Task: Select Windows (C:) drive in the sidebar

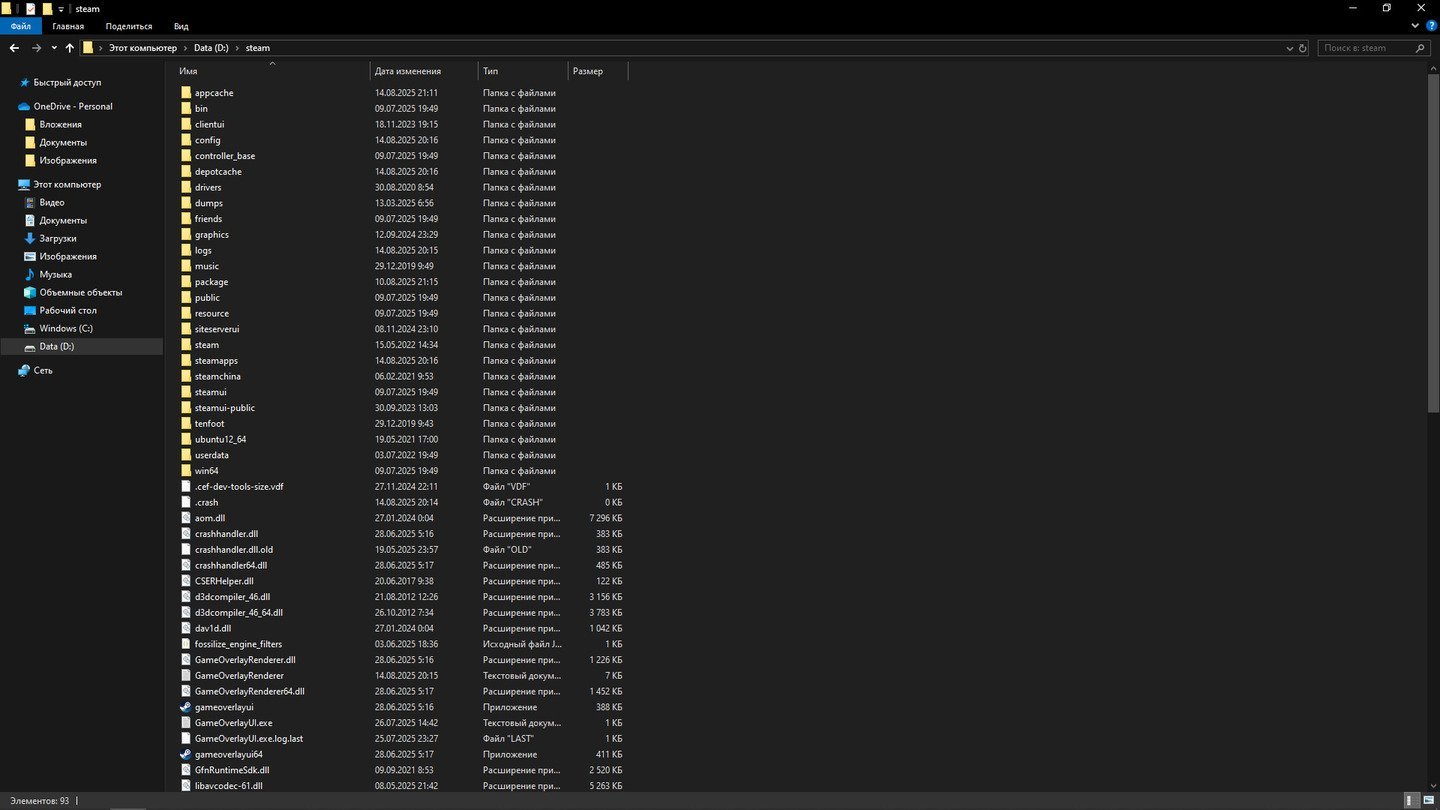Action: pyautogui.click(x=66, y=328)
